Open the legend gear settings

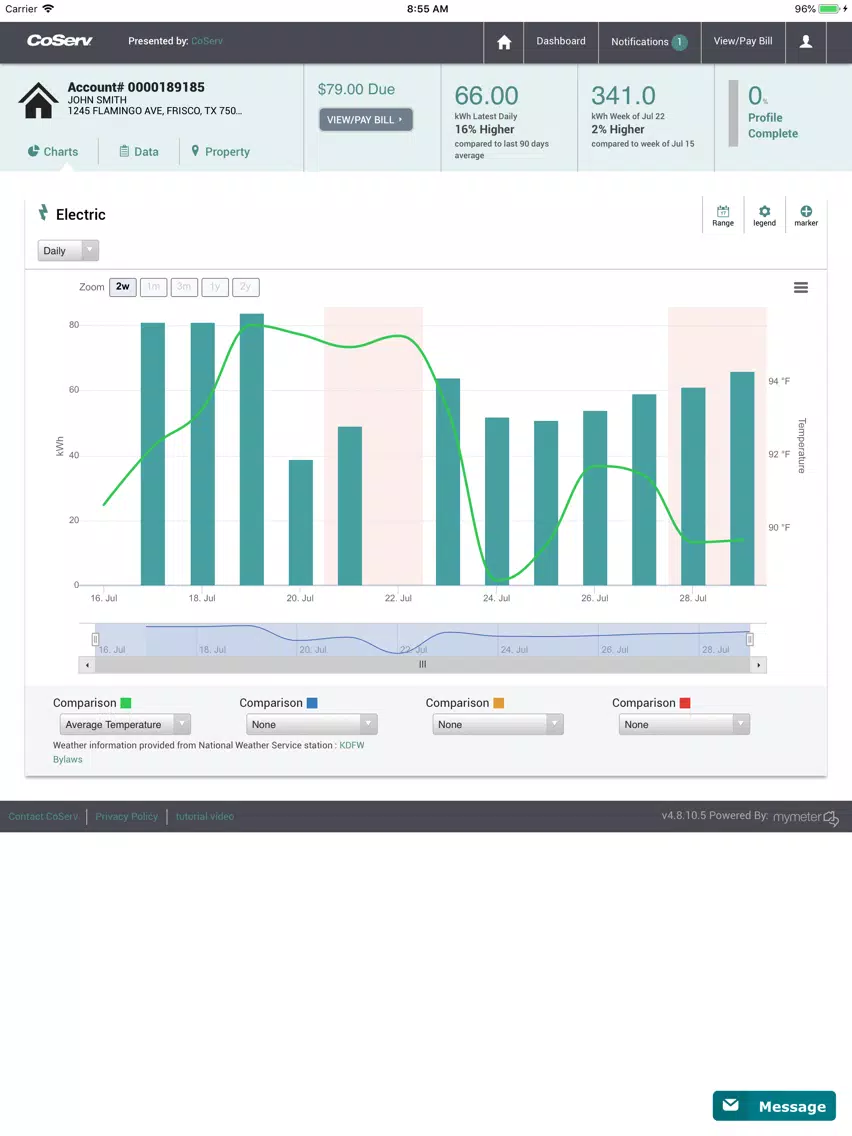point(764,215)
